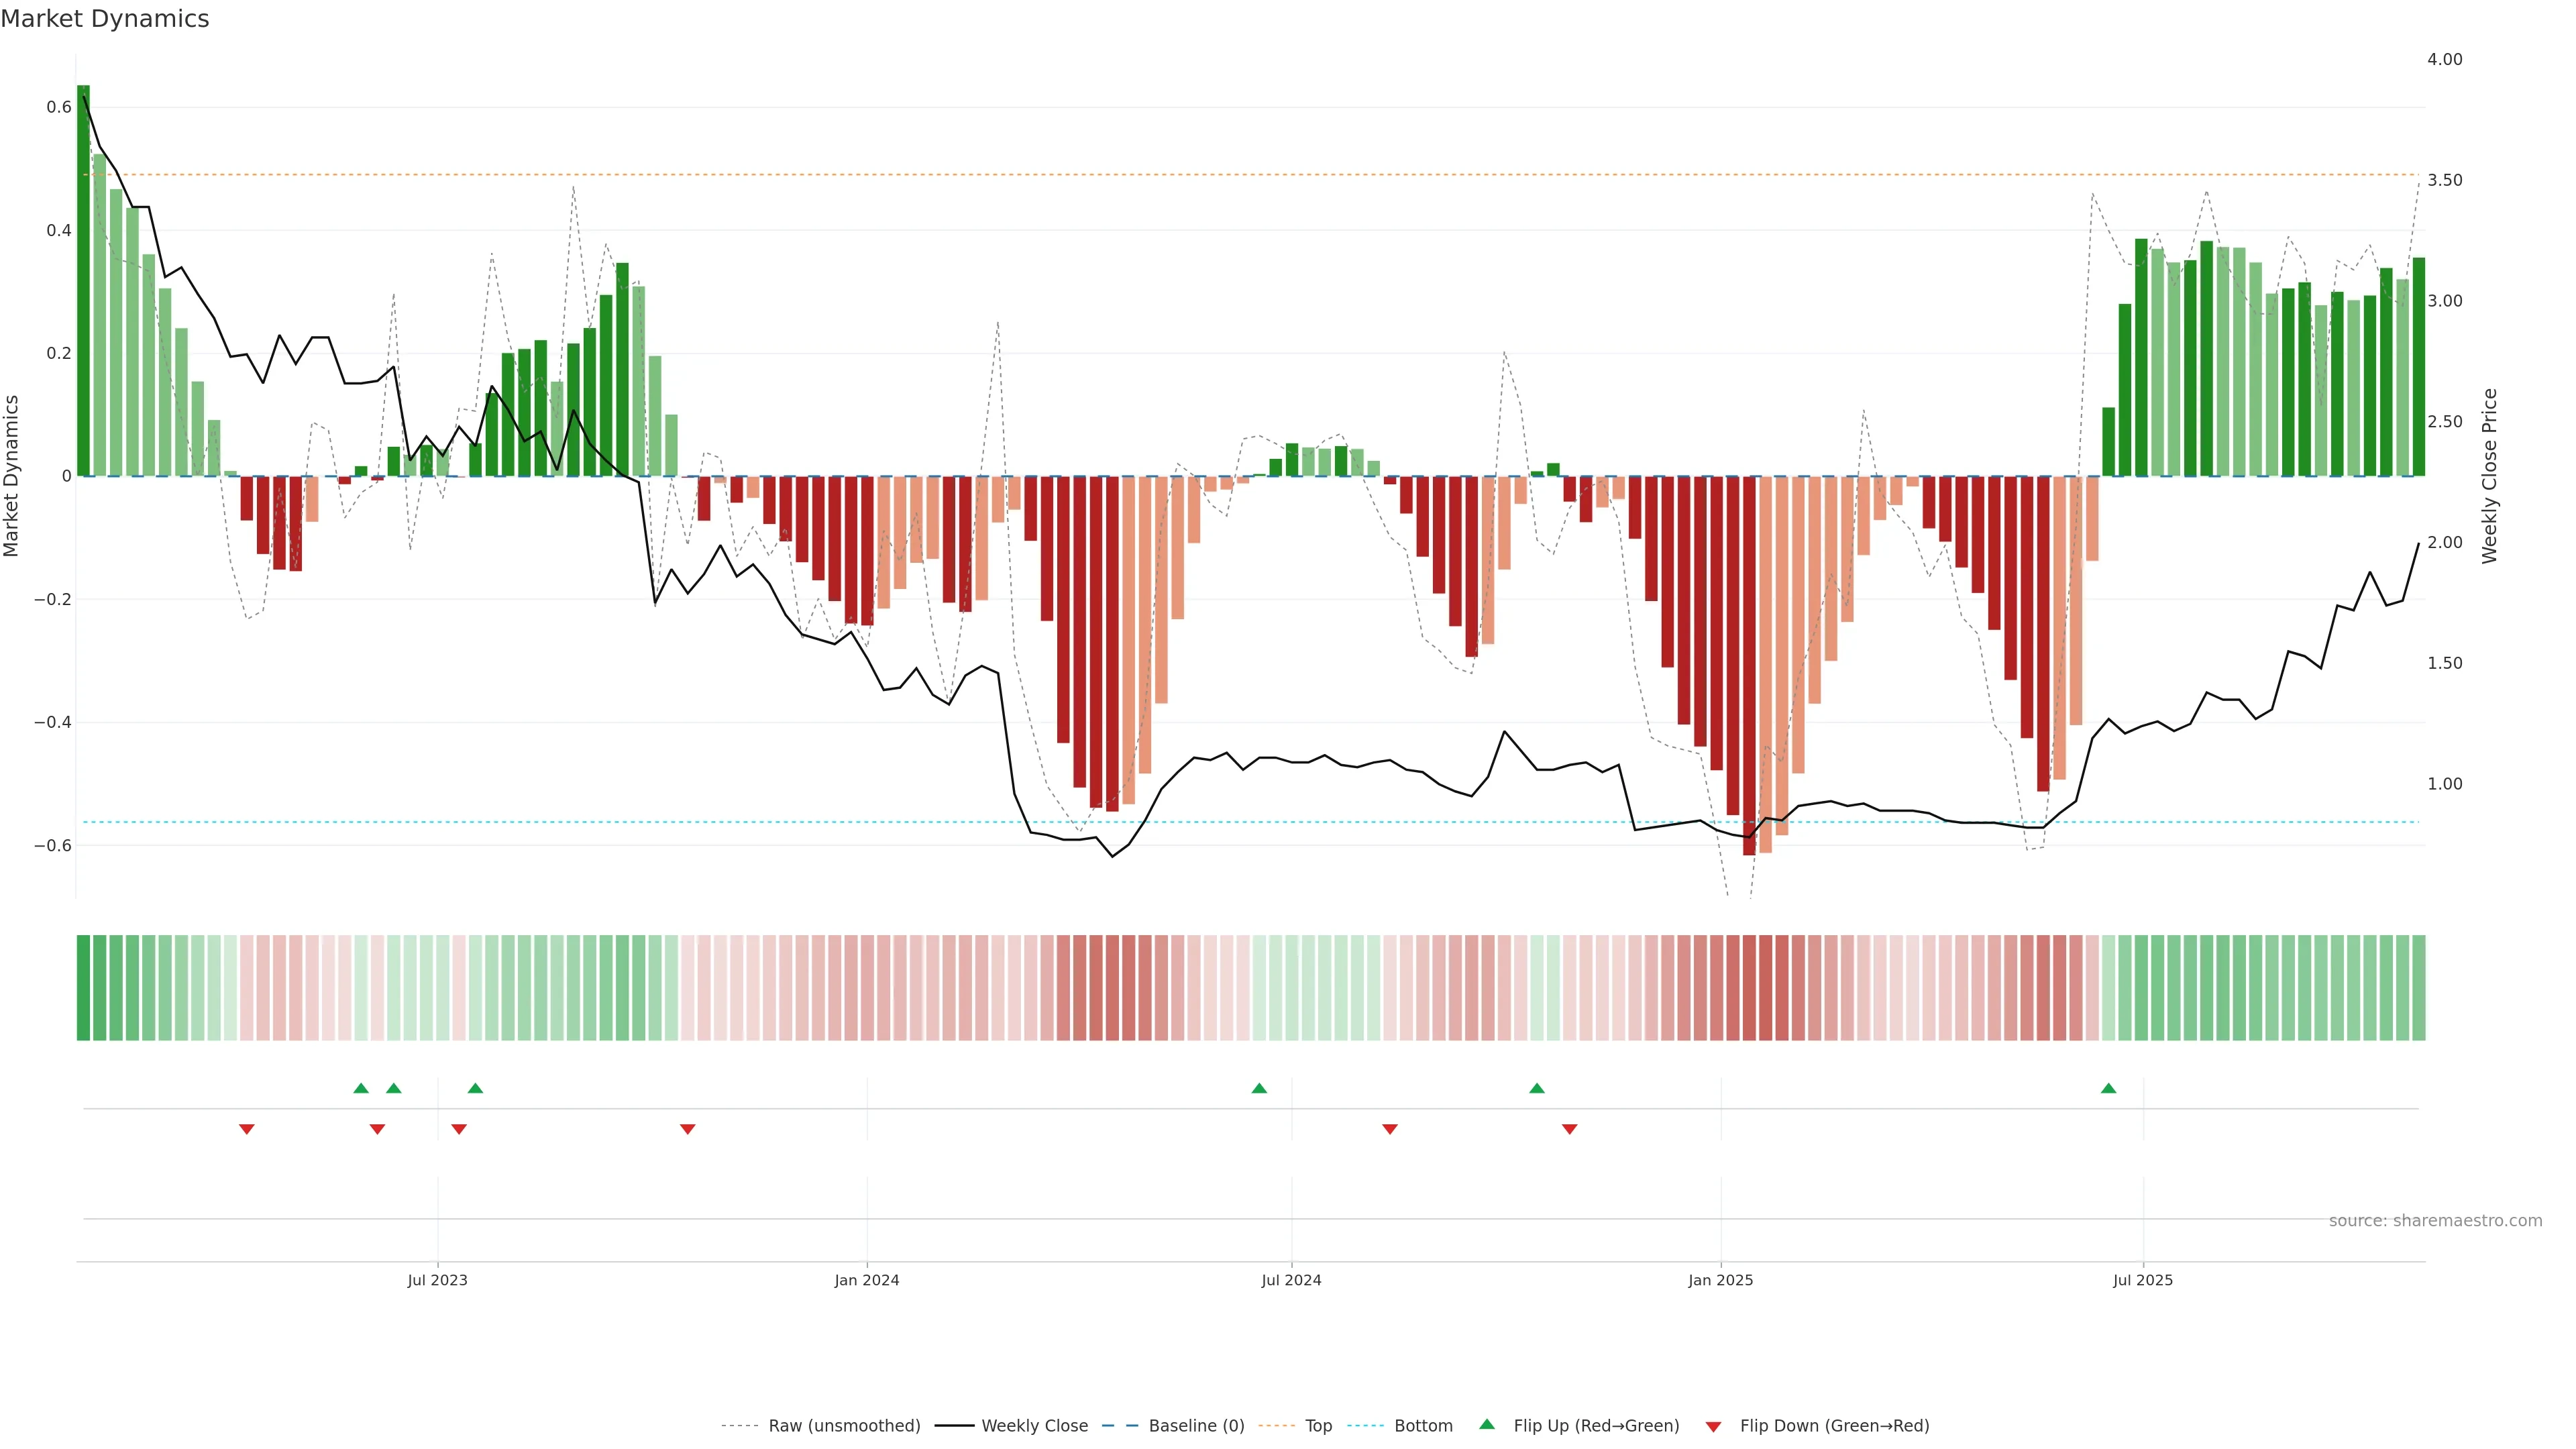Click the first red flip-down triangle marker

(247, 1129)
